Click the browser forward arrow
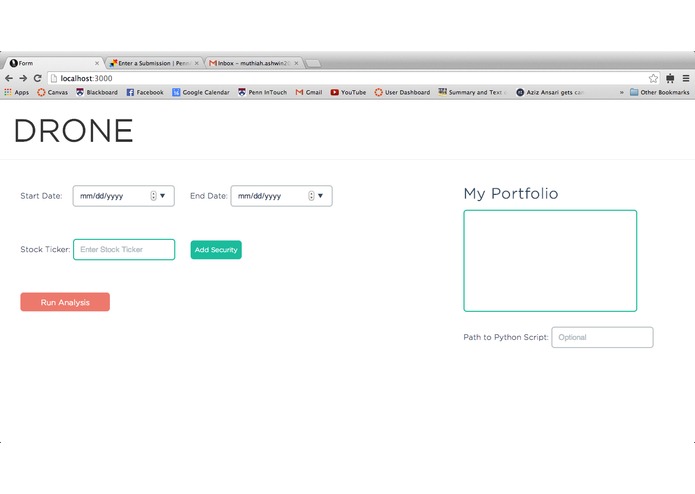This screenshot has width=695, height=494. [23, 78]
